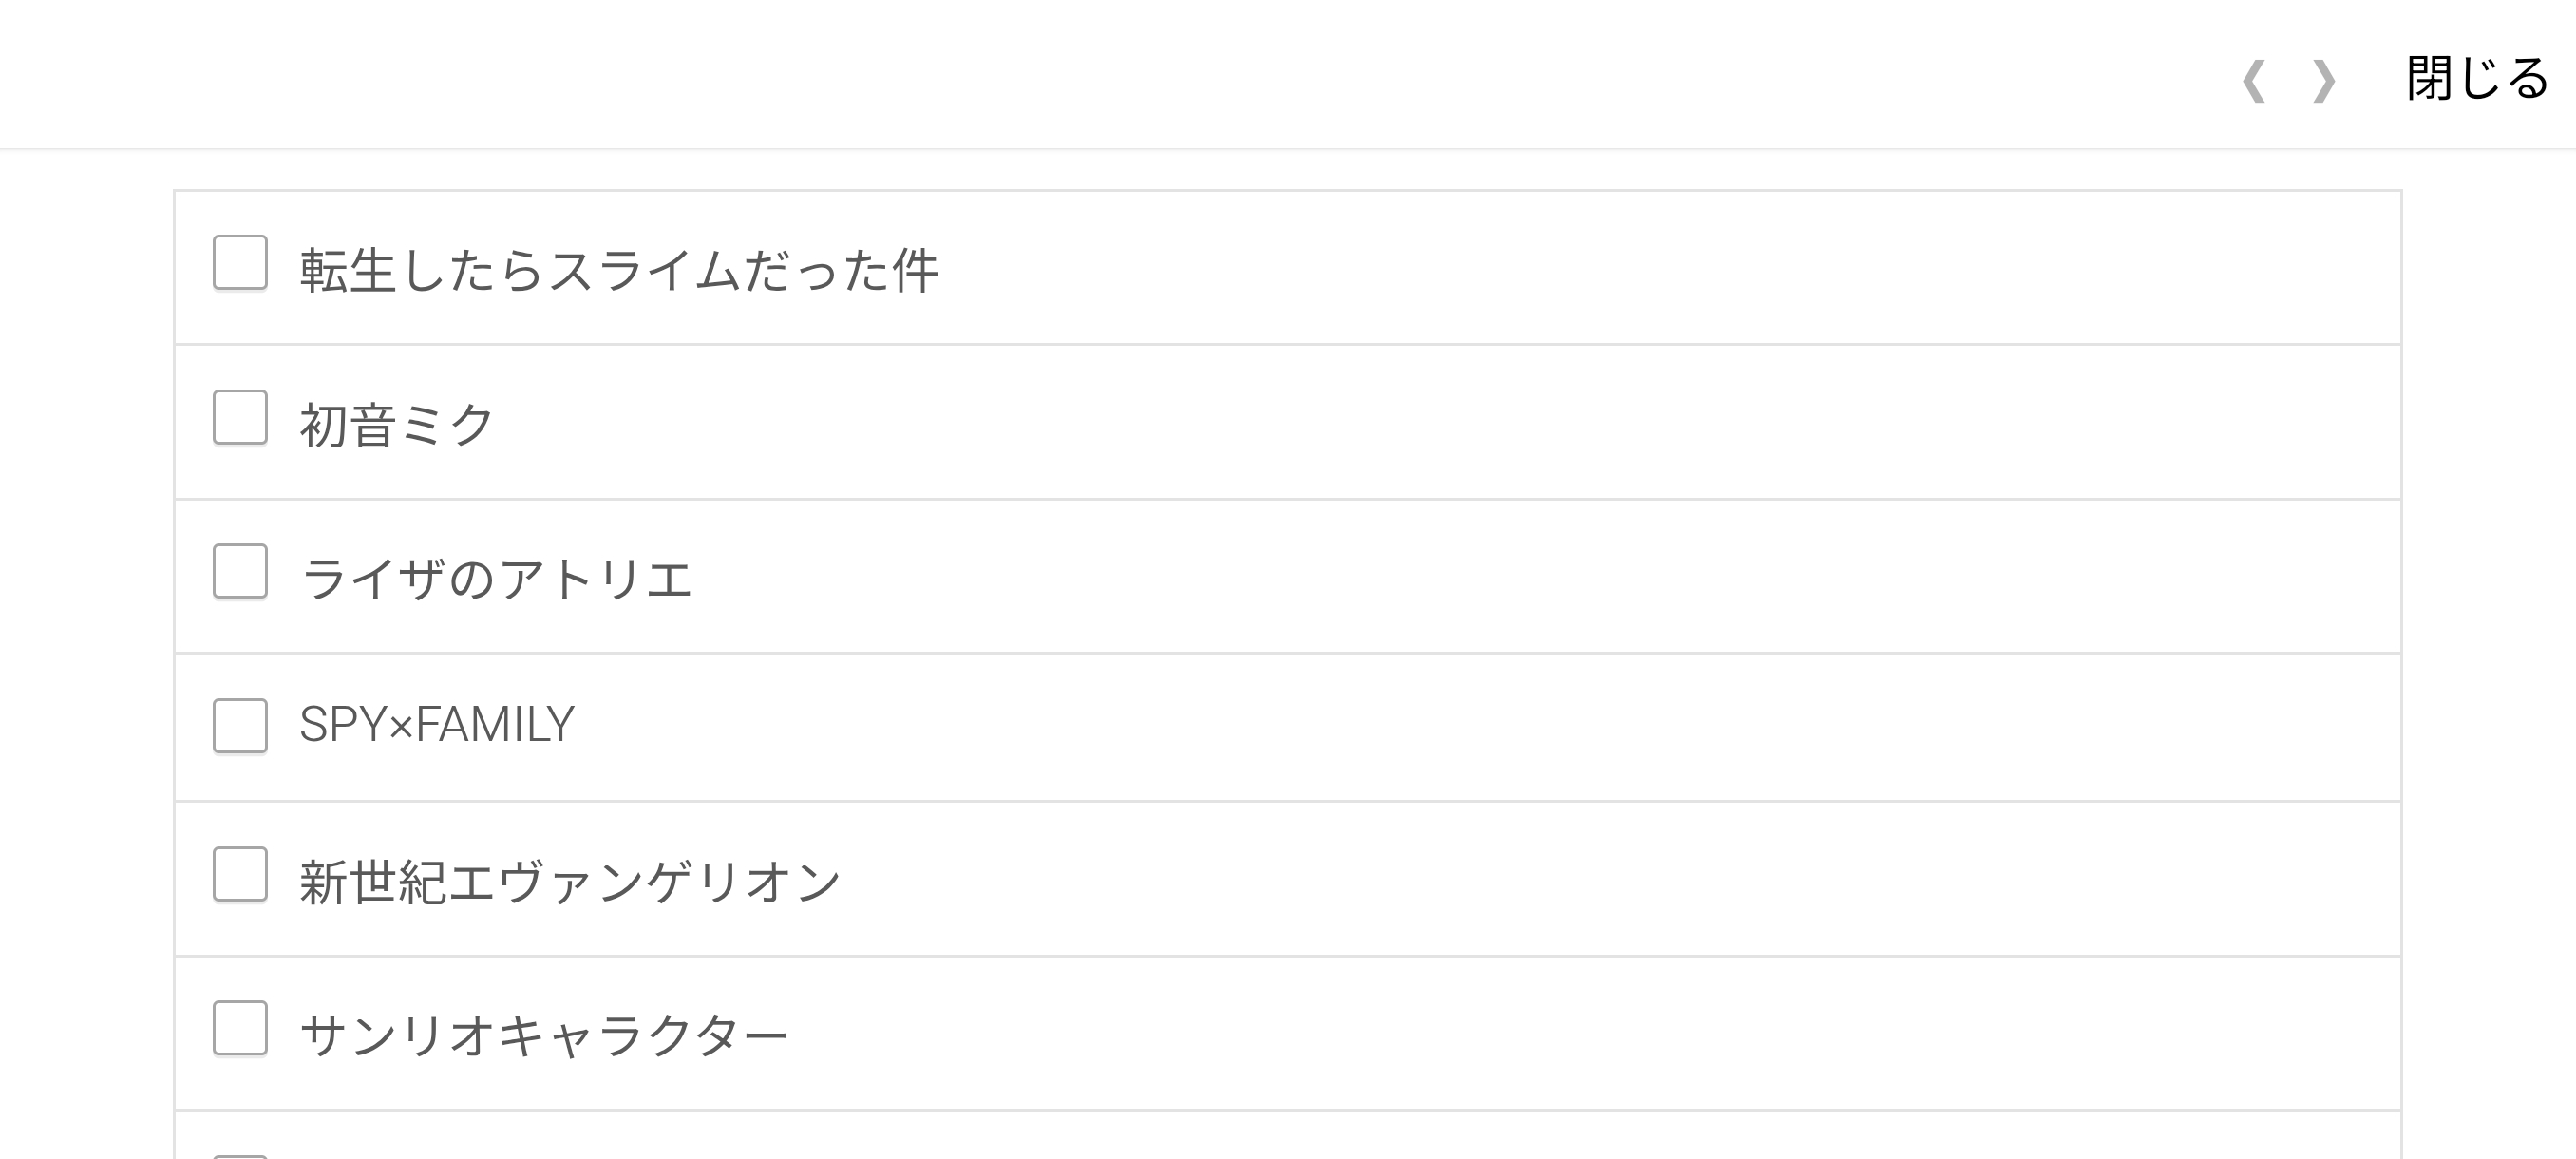Click the SPY×FAMILY label text

tap(437, 725)
